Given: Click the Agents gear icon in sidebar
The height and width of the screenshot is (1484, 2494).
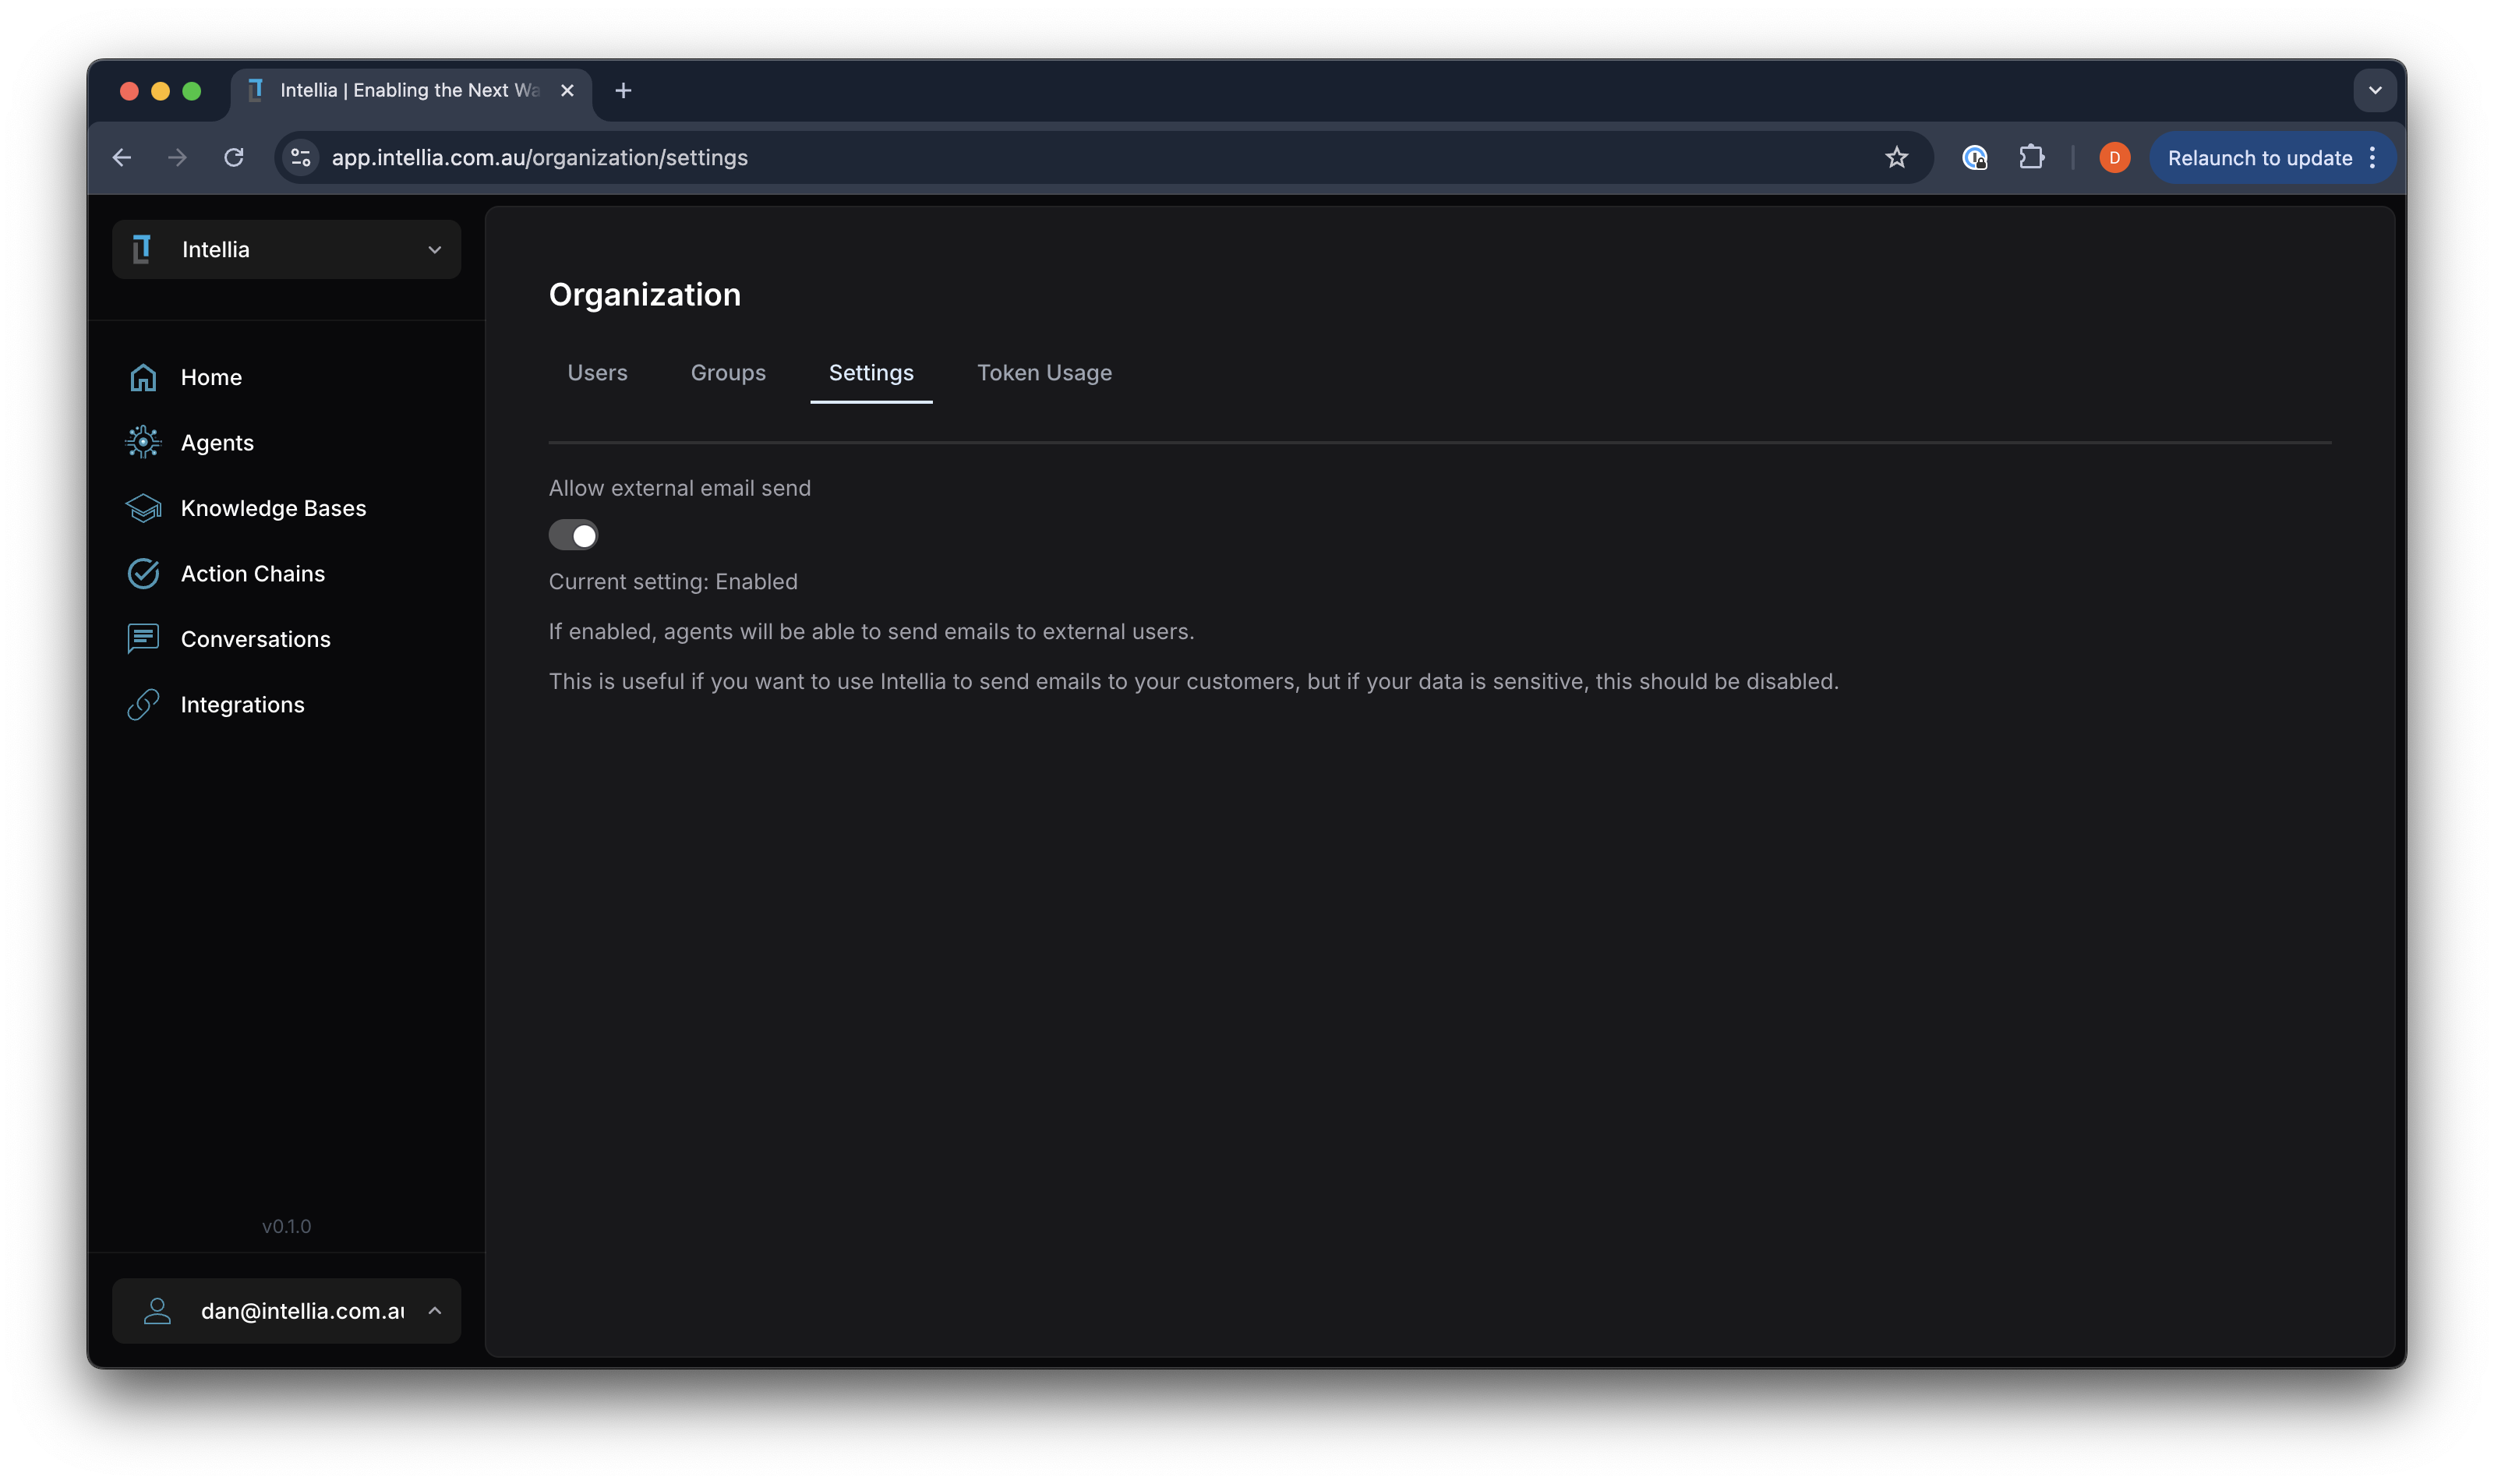Looking at the screenshot, I should [143, 442].
